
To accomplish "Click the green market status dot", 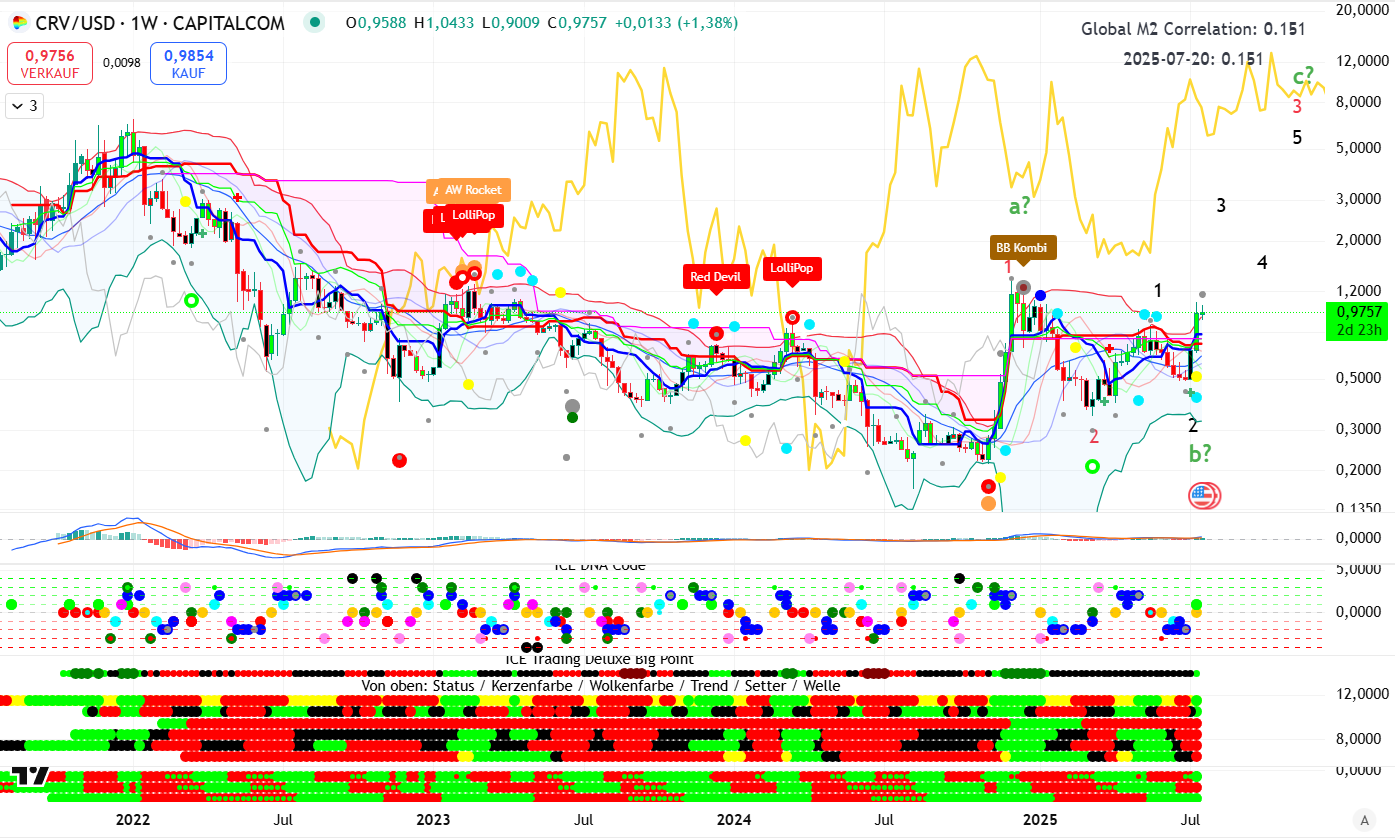I will coord(316,22).
